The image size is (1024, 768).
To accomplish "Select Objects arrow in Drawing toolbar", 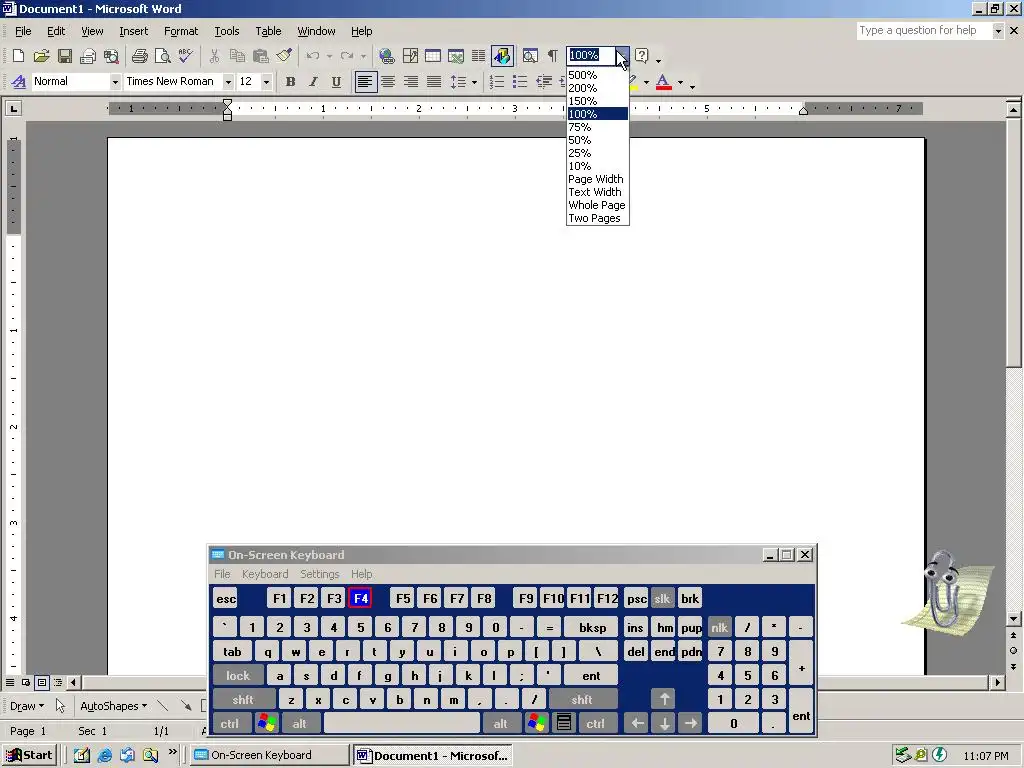I will pos(60,706).
